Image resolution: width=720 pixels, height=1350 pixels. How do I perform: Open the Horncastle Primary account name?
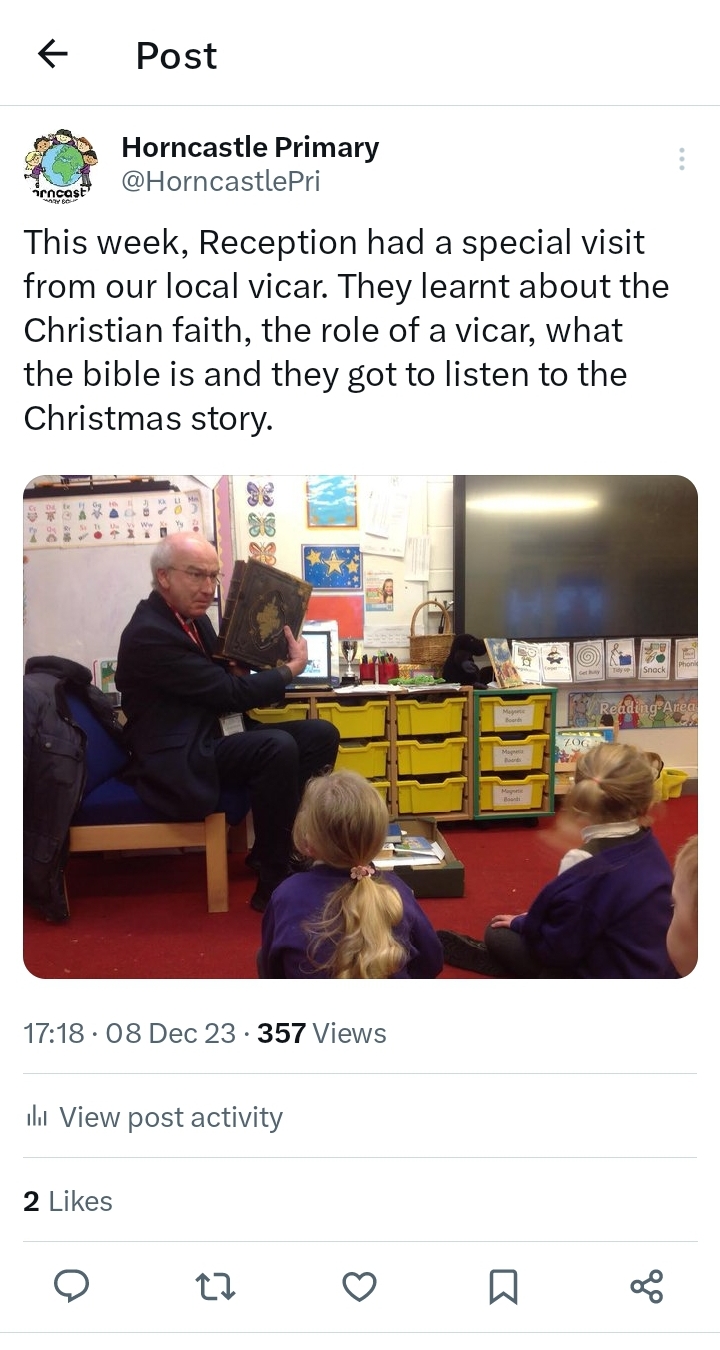[x=250, y=147]
